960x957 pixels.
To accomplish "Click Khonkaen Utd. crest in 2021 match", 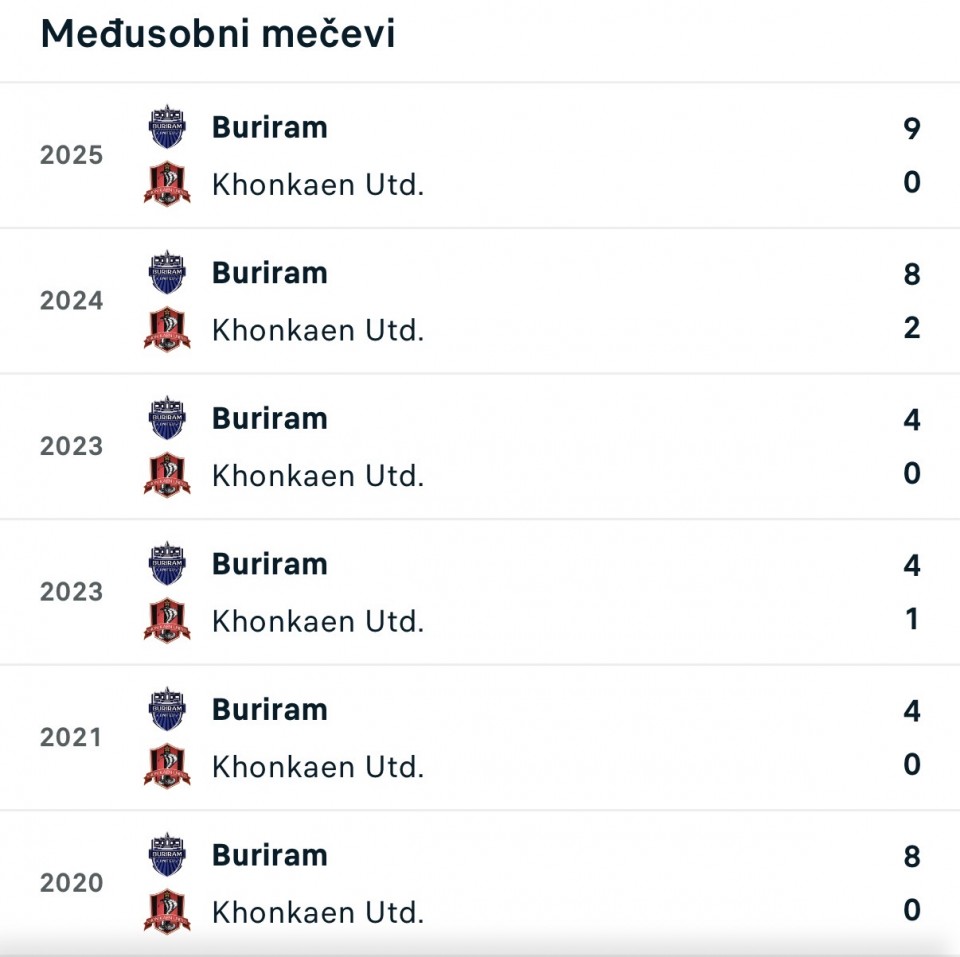I will coord(167,766).
